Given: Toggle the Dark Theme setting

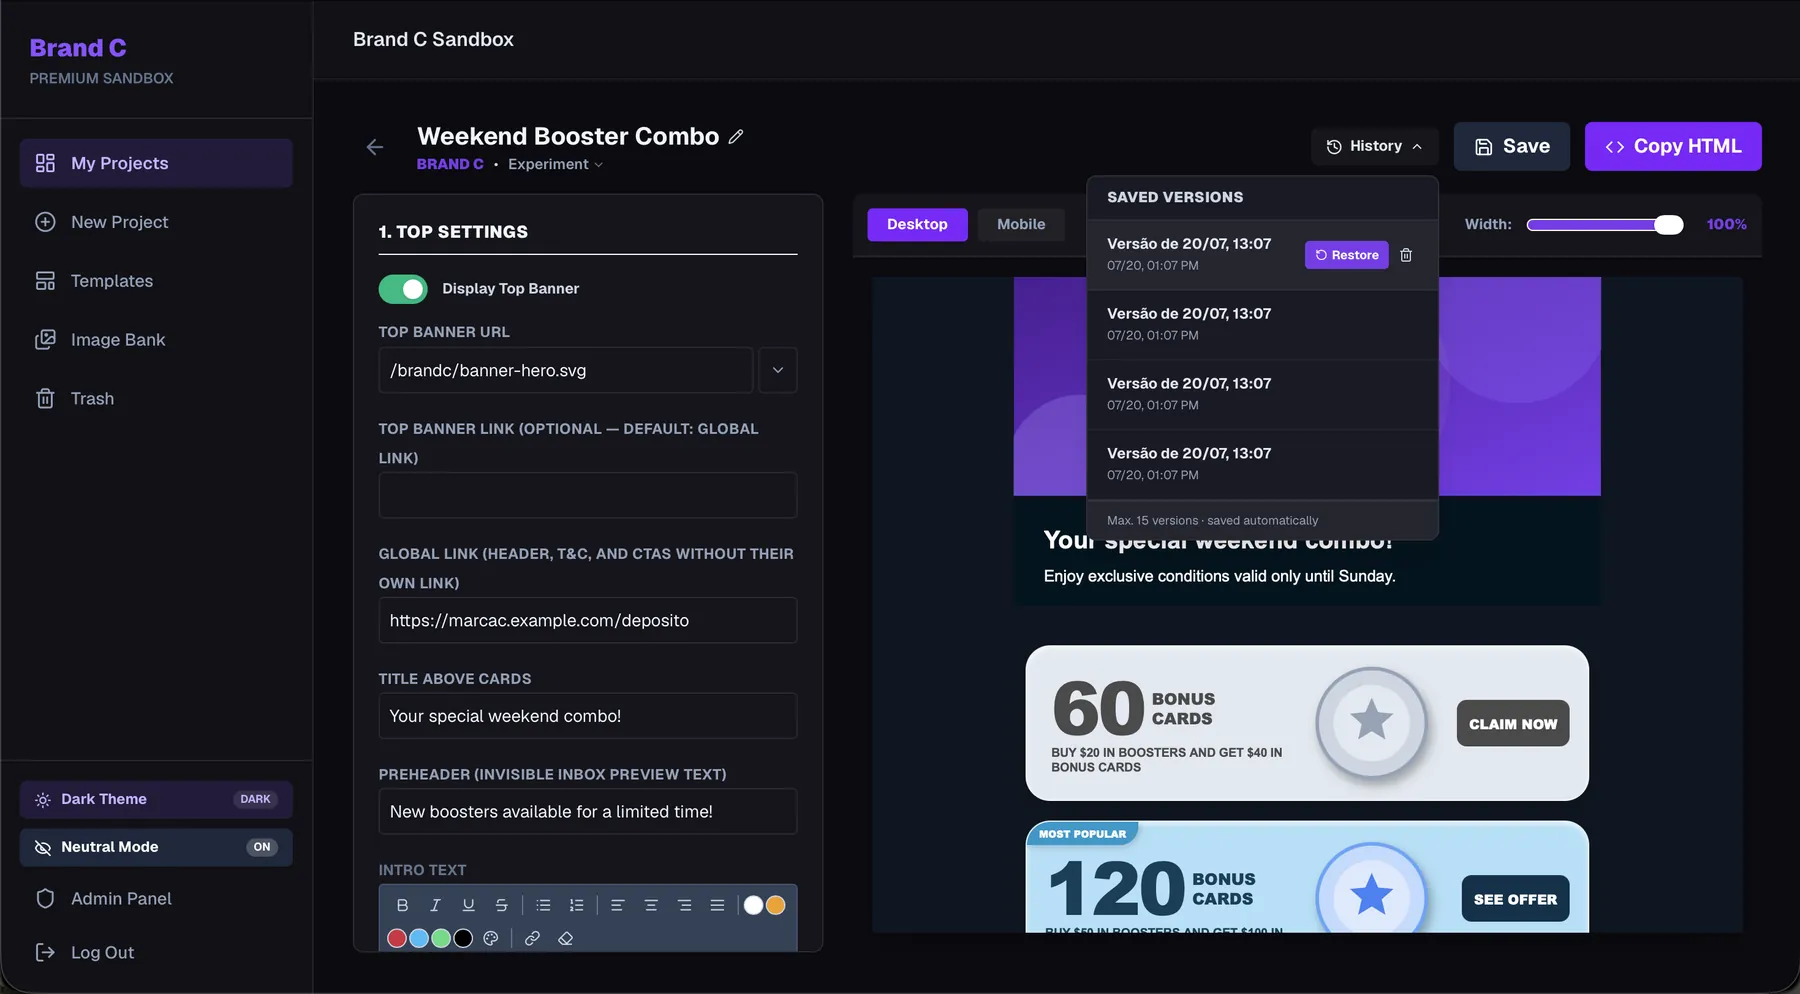Looking at the screenshot, I should click(156, 799).
